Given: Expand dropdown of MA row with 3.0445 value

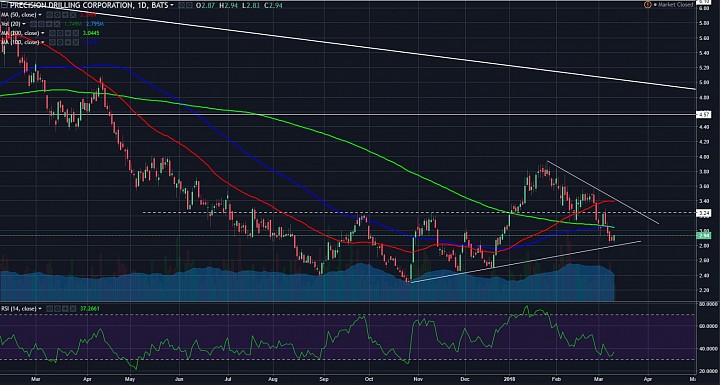Looking at the screenshot, I should click(x=43, y=33).
